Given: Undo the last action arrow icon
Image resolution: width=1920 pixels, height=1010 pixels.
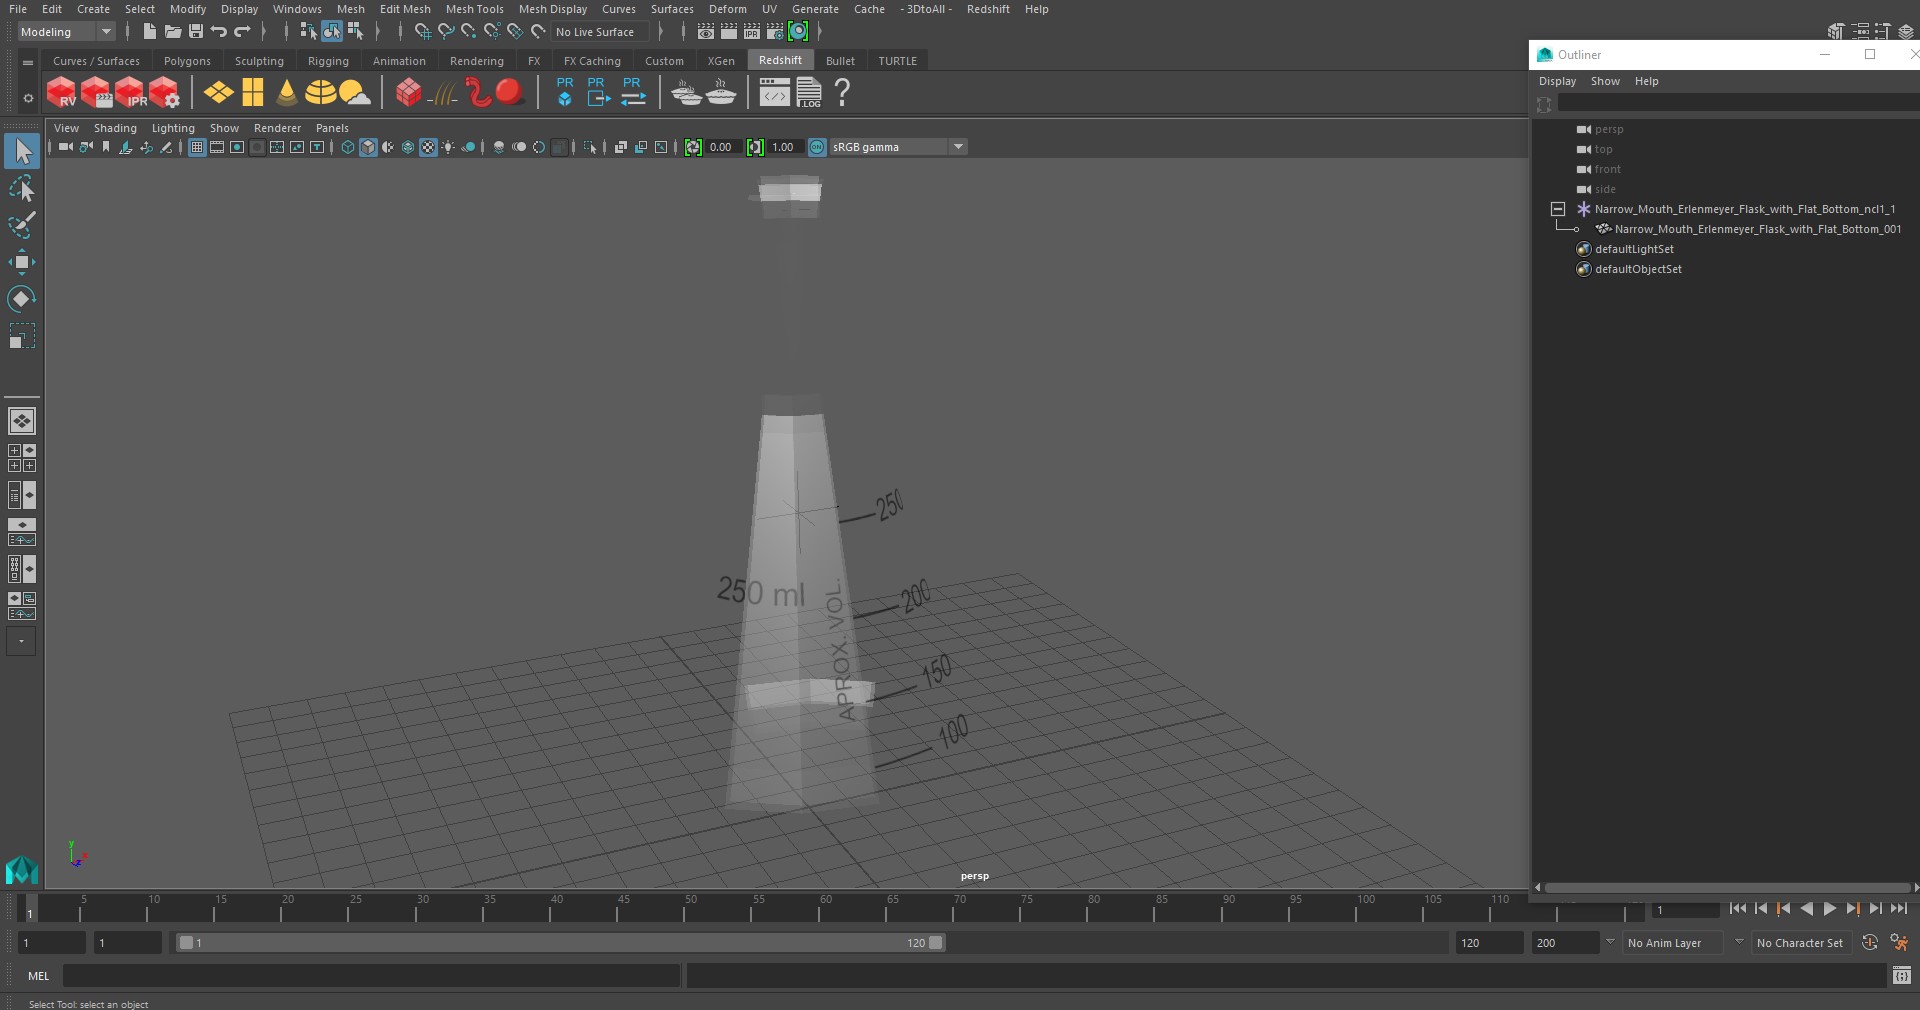Looking at the screenshot, I should (218, 32).
